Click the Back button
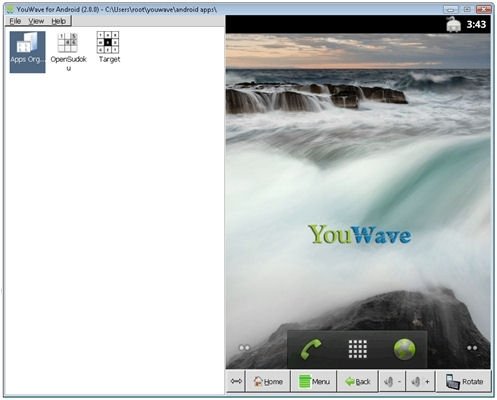The image size is (497, 400). pos(357,381)
